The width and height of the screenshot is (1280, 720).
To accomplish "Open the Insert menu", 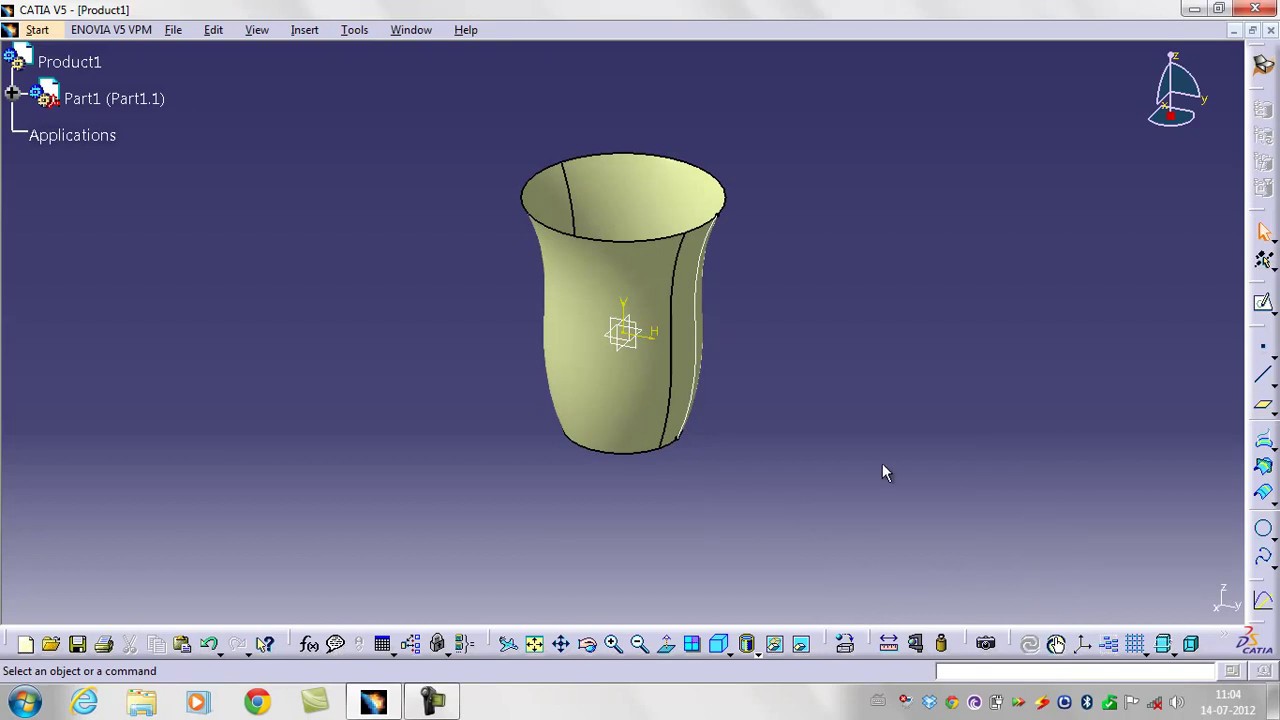I will [304, 30].
